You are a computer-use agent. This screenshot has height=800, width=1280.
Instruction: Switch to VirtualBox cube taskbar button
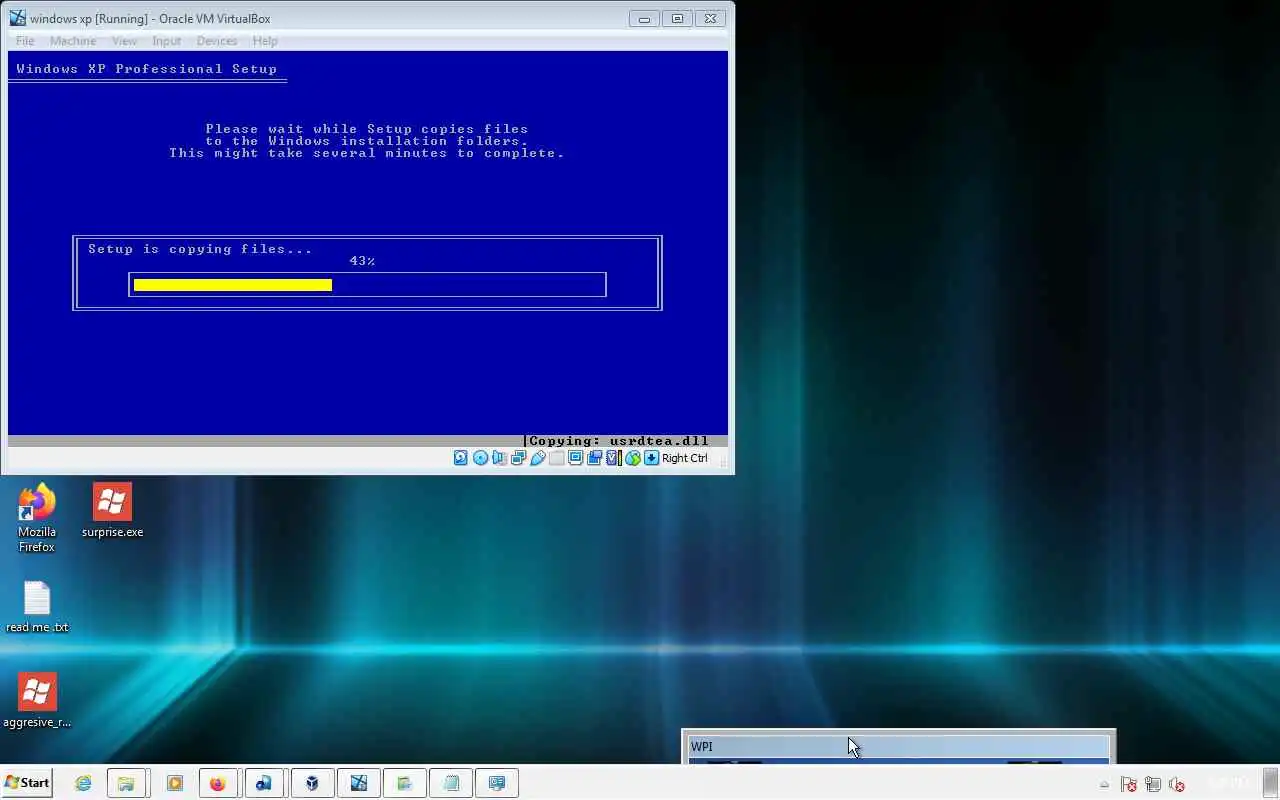311,783
